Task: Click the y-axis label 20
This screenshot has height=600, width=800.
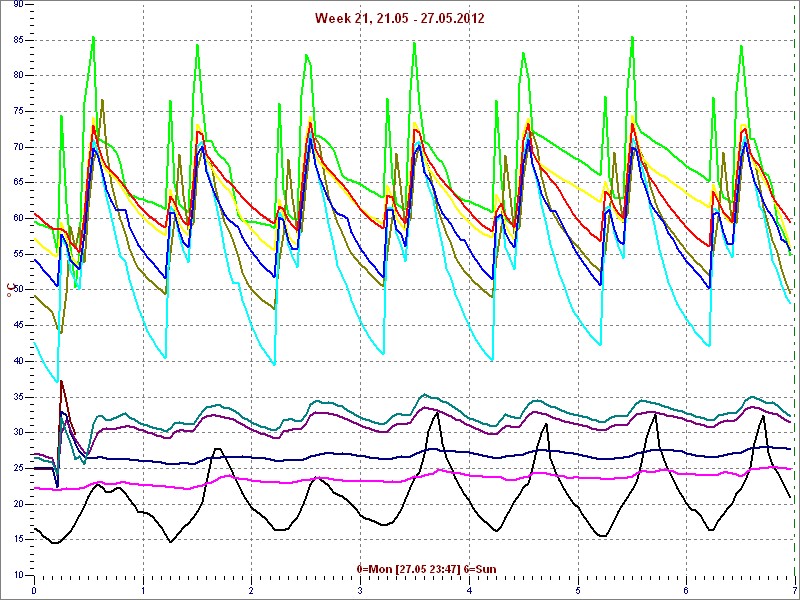Action: [17, 504]
